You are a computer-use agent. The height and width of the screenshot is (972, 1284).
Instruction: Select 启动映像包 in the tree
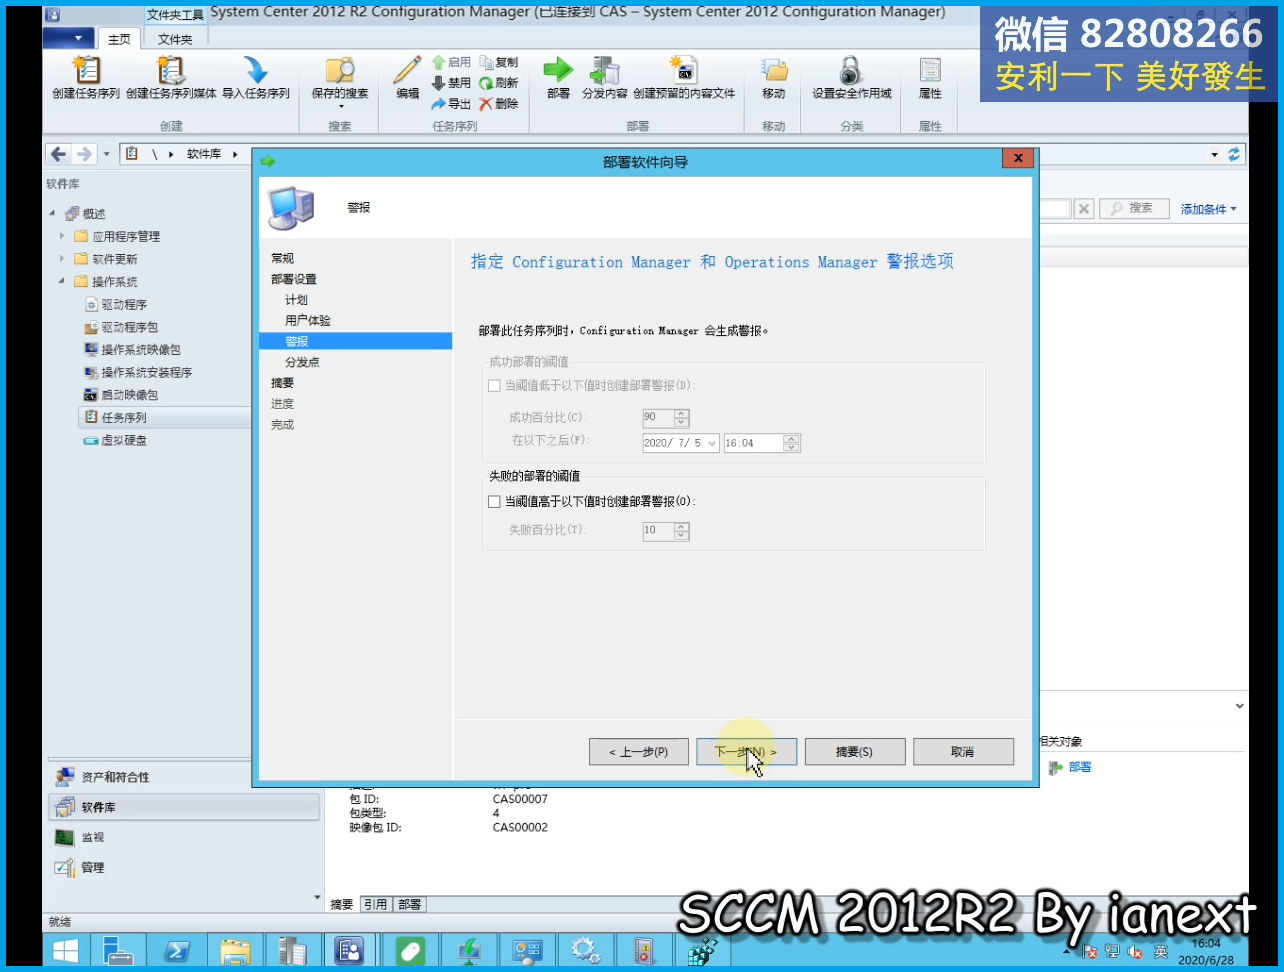122,395
